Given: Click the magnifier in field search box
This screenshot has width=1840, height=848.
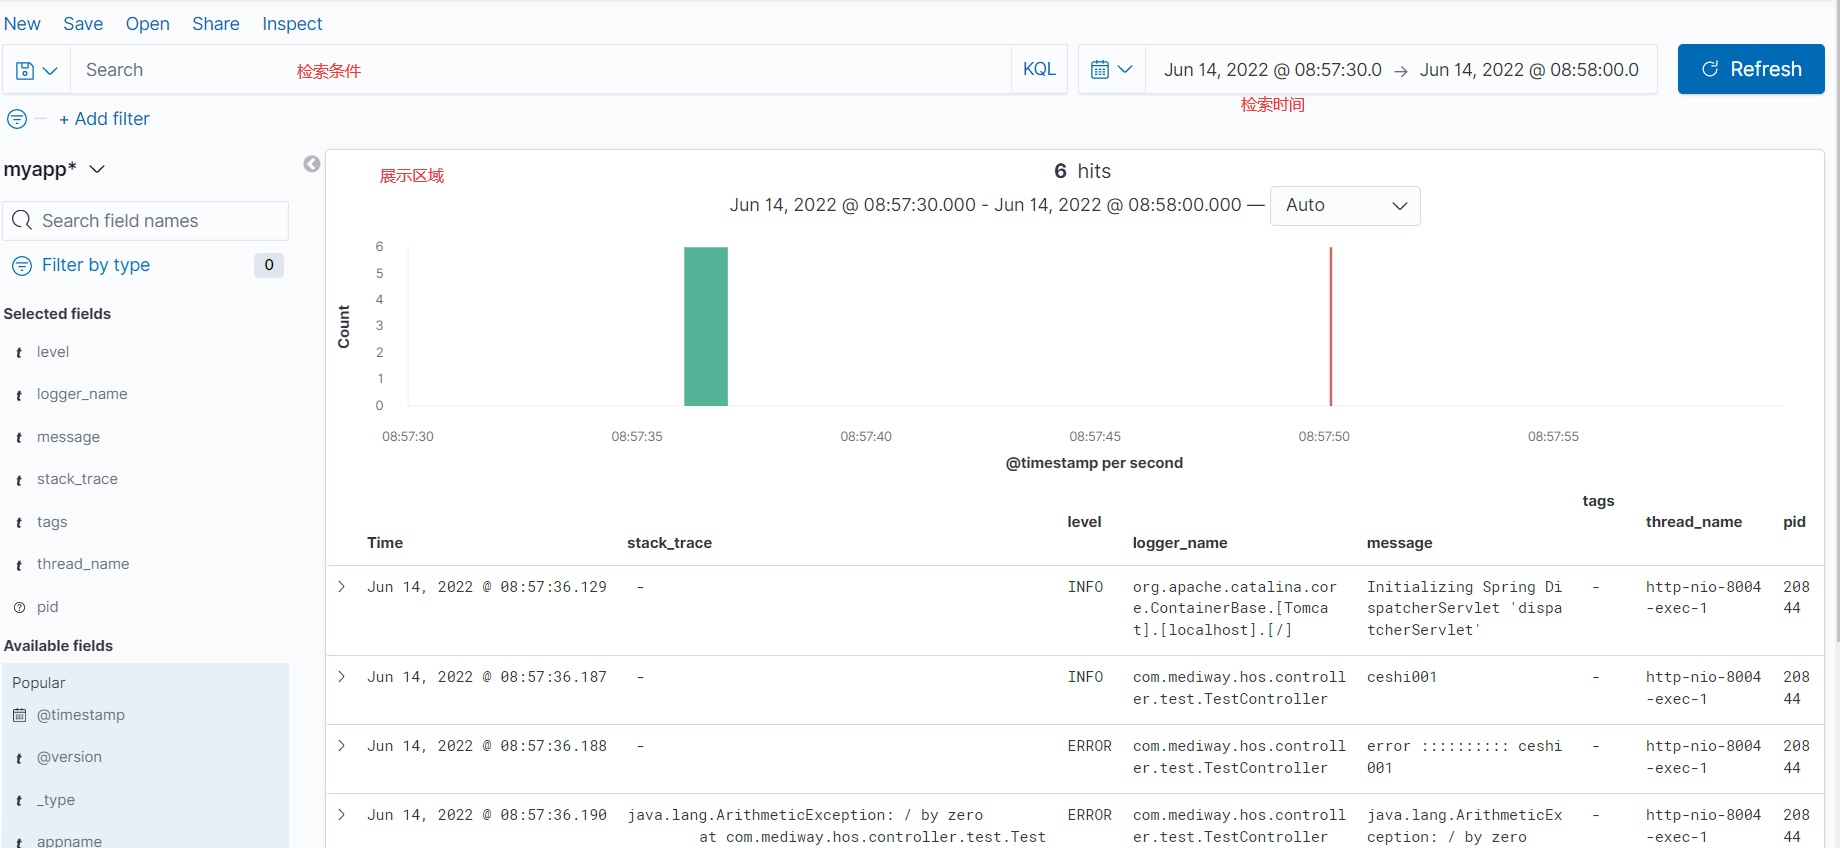Looking at the screenshot, I should point(22,221).
